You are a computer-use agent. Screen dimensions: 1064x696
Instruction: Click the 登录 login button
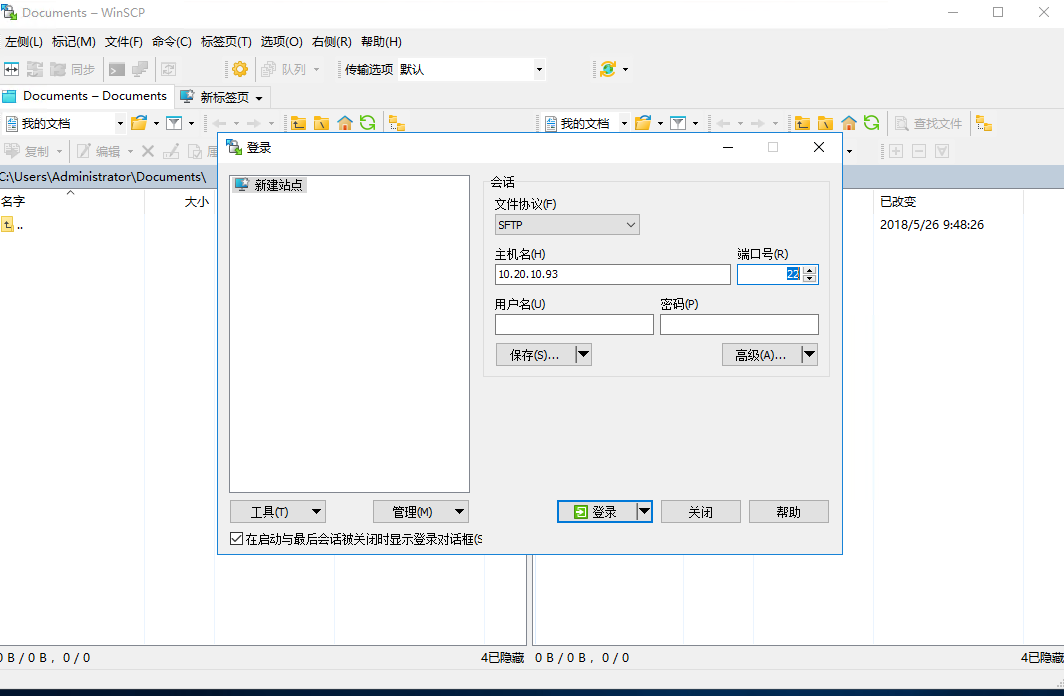(597, 512)
